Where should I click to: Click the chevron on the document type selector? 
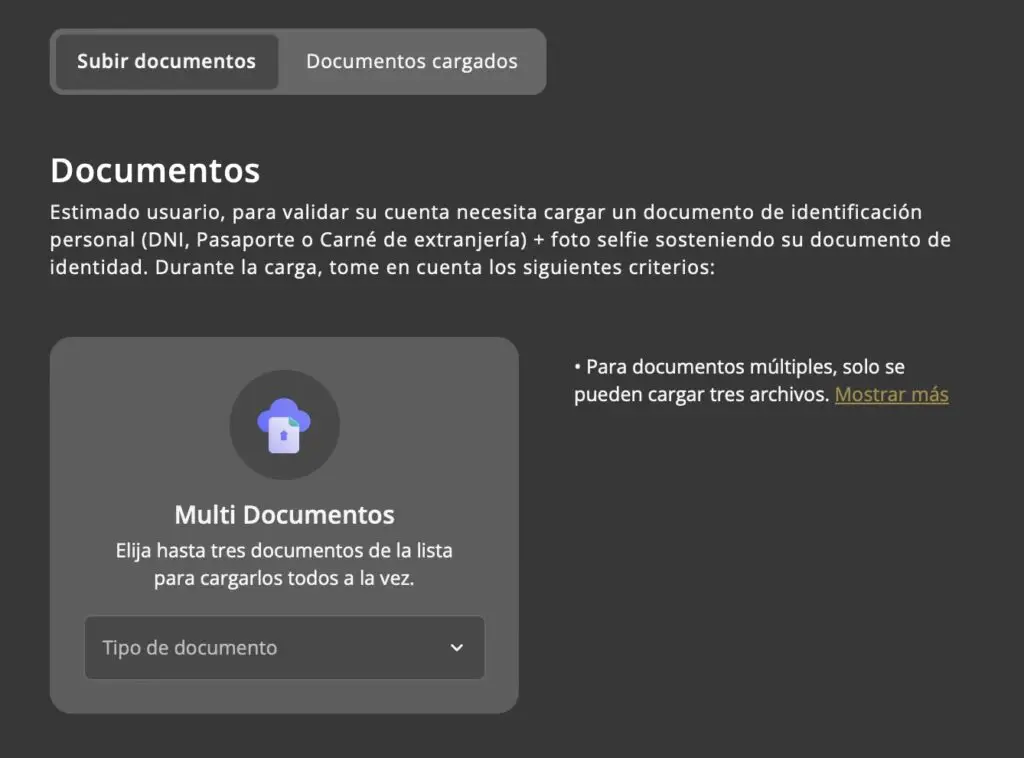click(x=457, y=648)
